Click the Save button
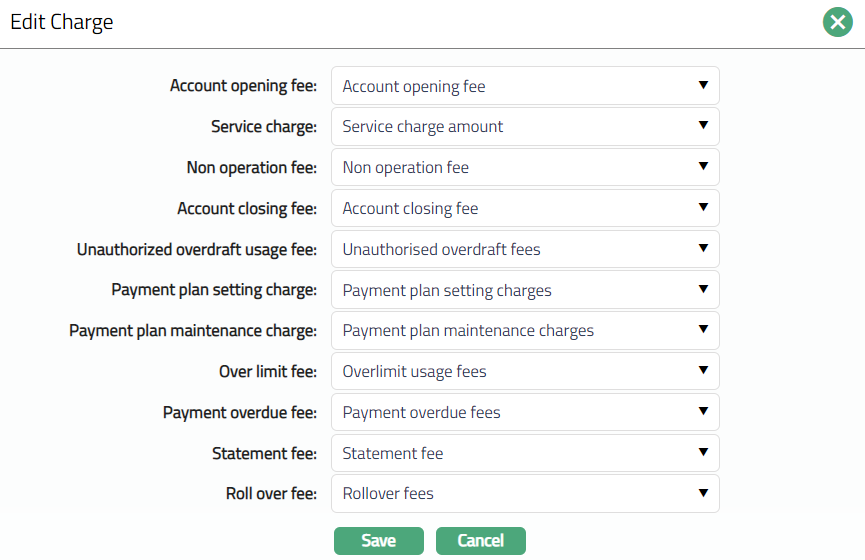 click(x=379, y=541)
